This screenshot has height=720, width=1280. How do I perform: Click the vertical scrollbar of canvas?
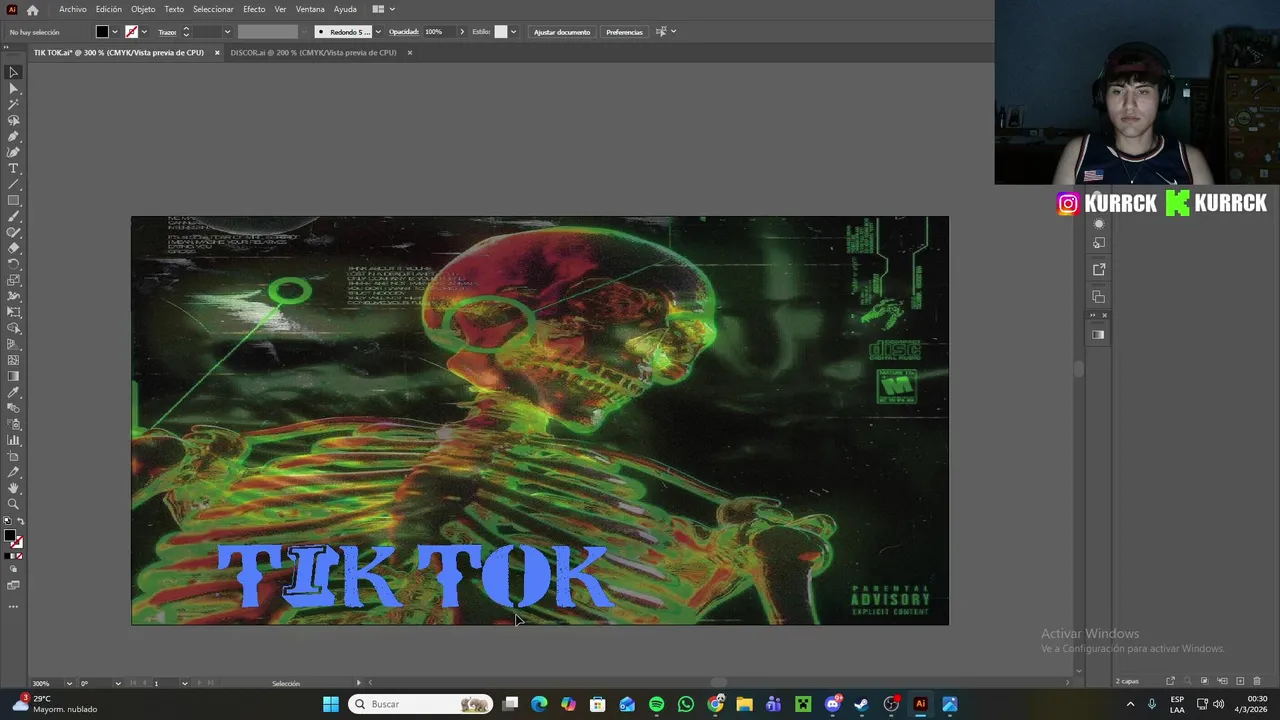(x=1078, y=368)
